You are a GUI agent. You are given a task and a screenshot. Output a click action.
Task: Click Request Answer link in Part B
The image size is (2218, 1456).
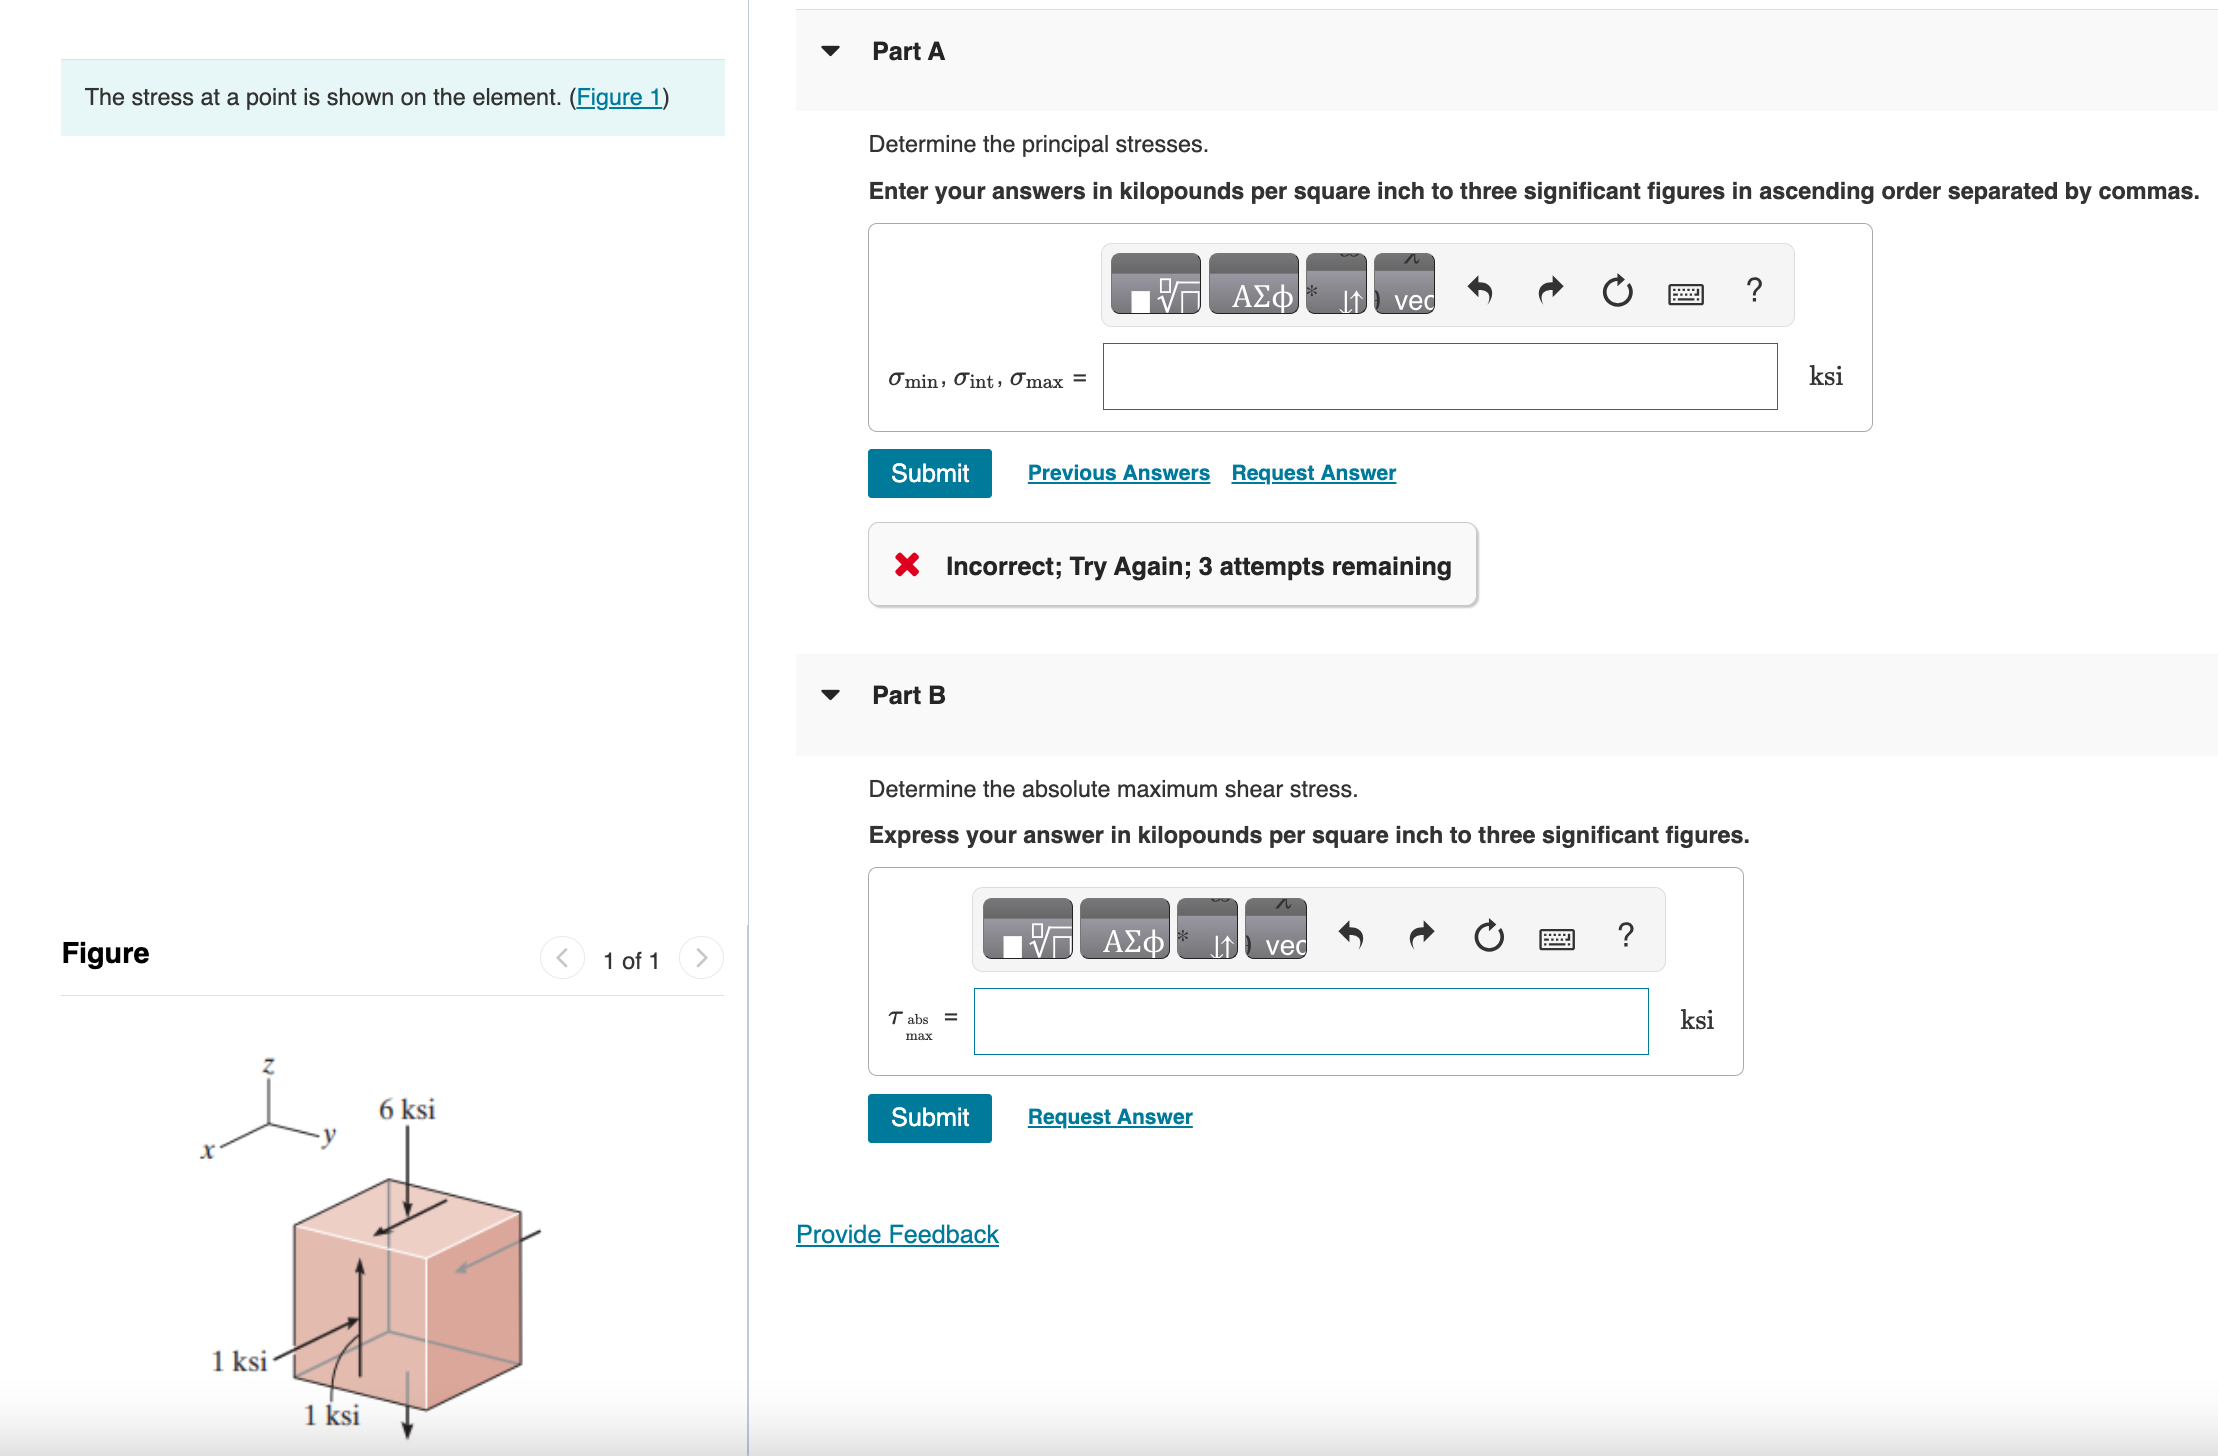[1109, 1117]
